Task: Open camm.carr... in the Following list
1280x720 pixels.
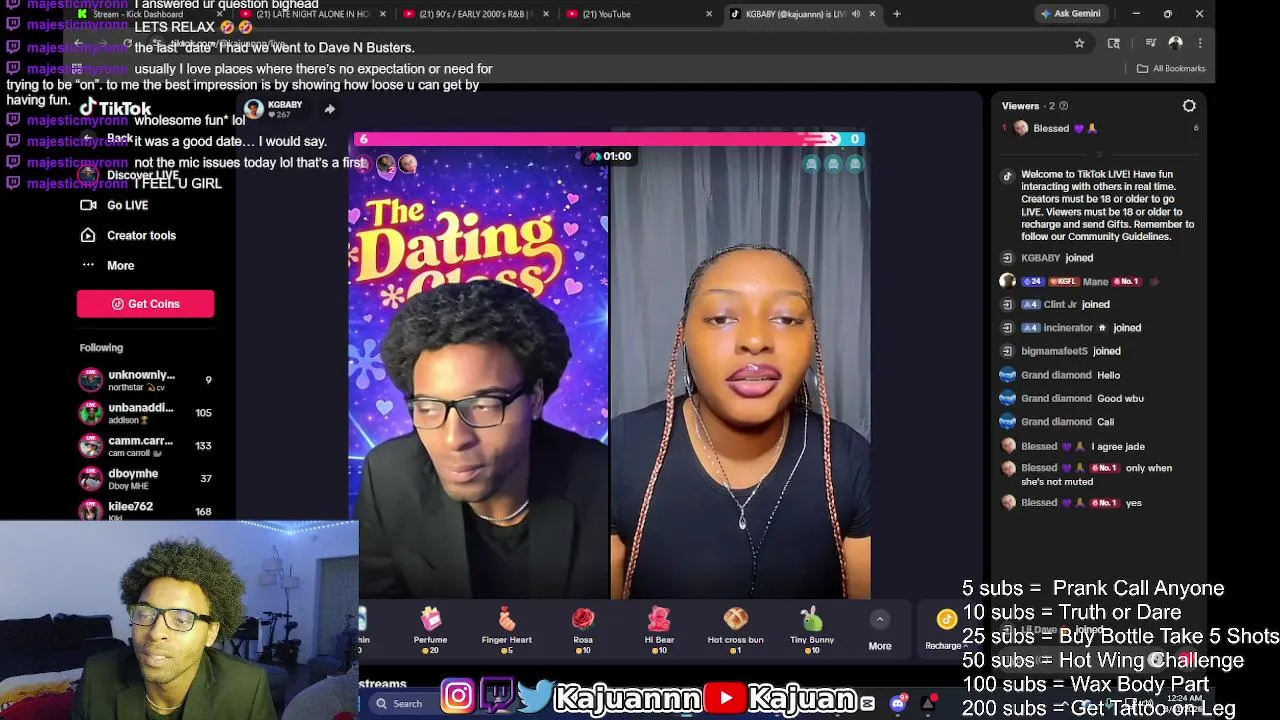Action: [x=145, y=446]
